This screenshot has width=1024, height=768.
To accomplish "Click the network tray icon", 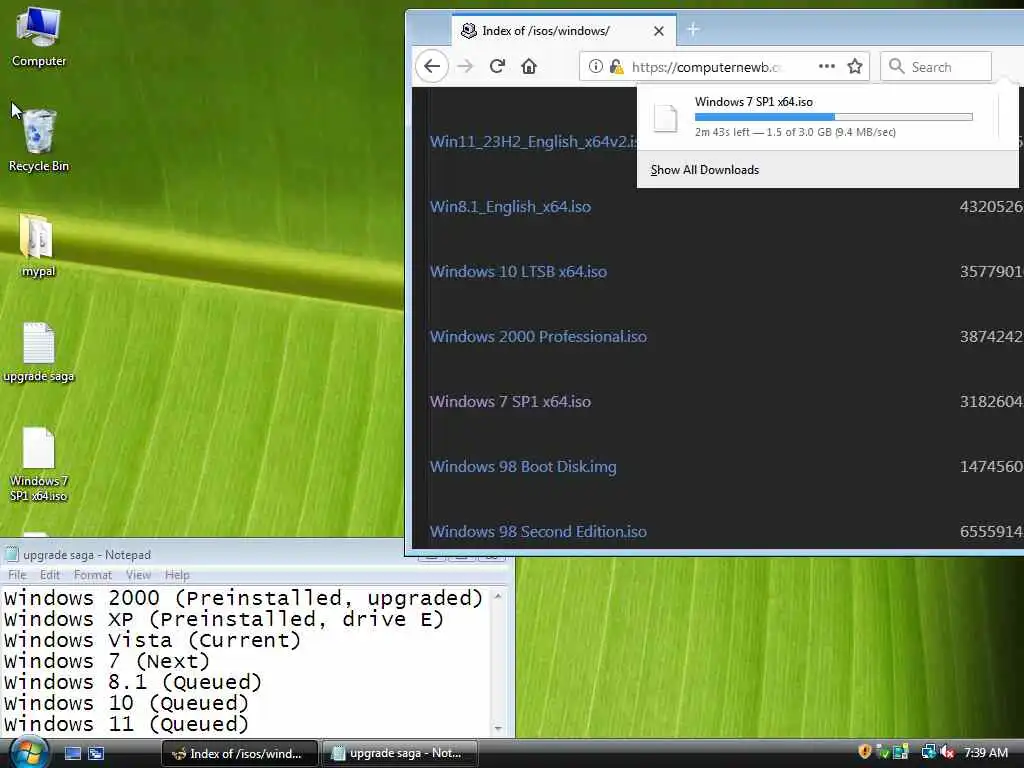I will (x=928, y=752).
